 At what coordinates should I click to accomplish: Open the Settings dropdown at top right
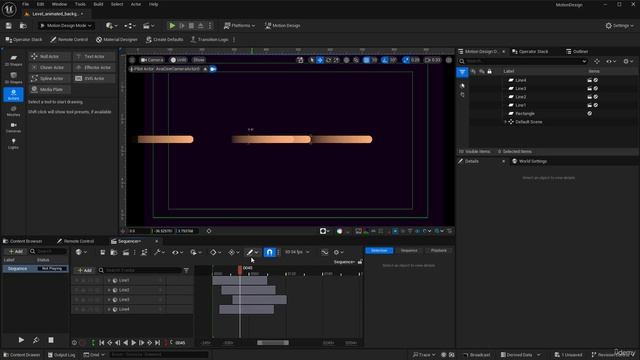(619, 26)
